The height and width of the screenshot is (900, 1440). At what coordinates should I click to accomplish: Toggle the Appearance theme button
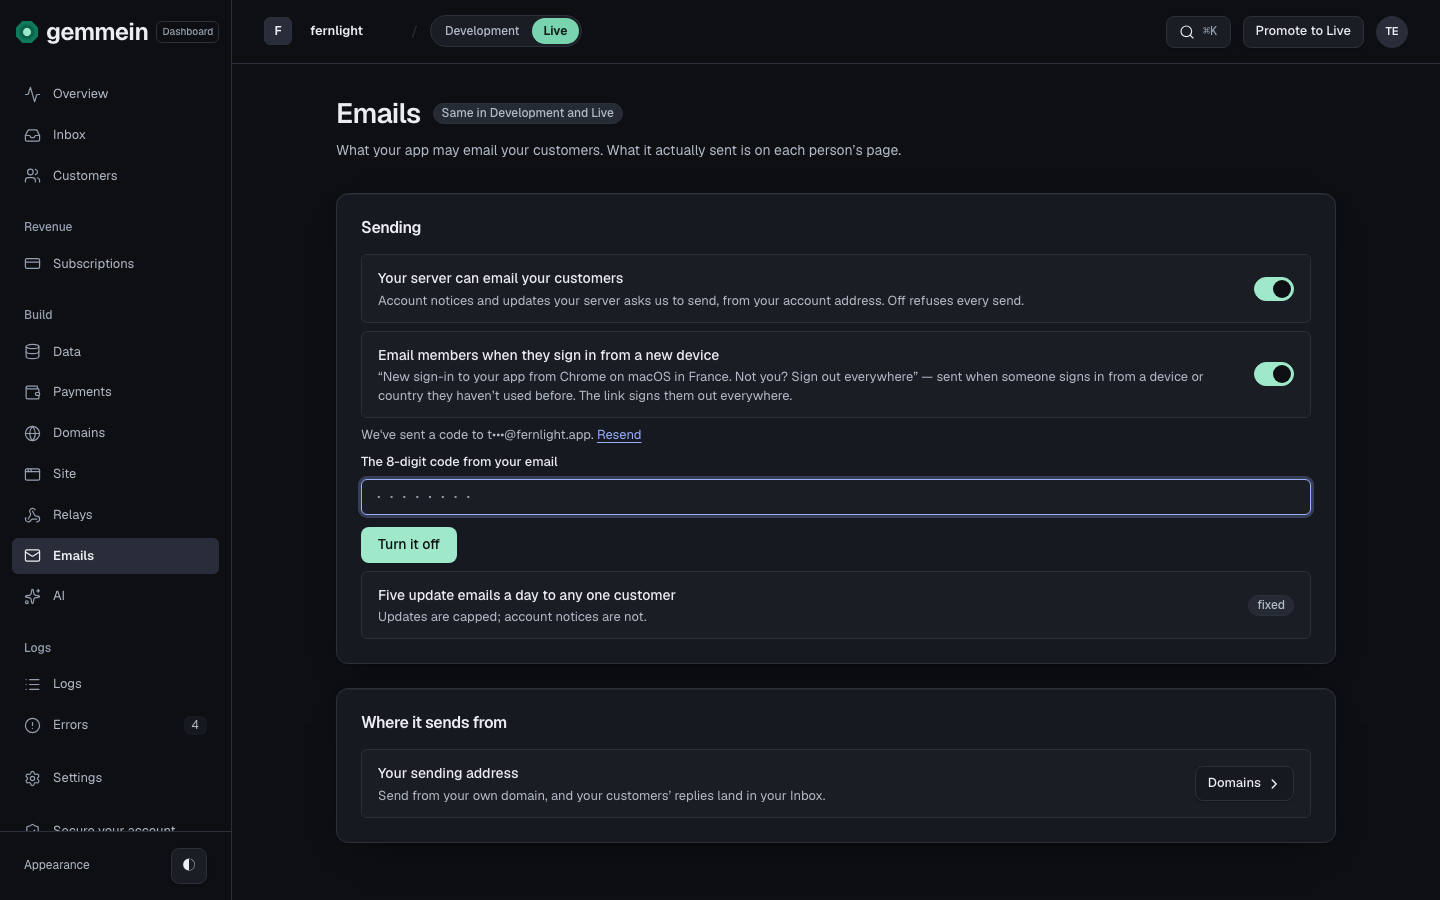[x=189, y=865]
